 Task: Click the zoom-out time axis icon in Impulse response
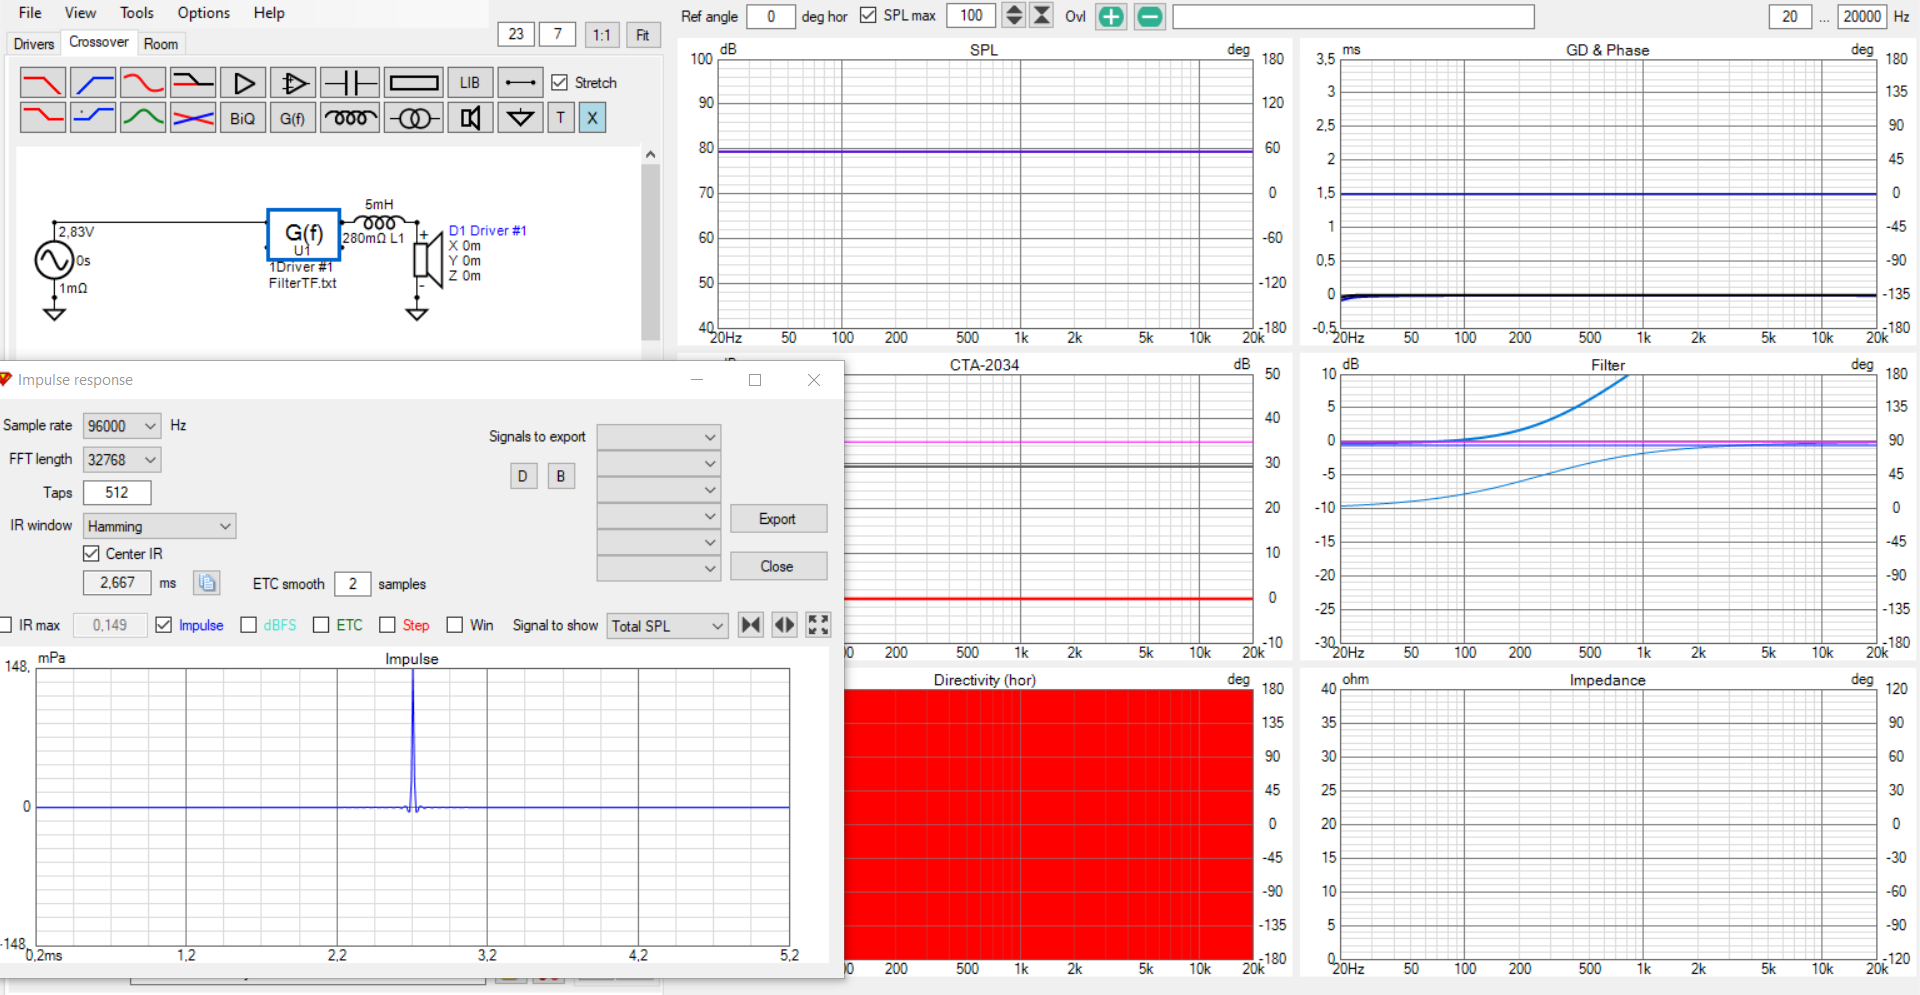tap(785, 625)
